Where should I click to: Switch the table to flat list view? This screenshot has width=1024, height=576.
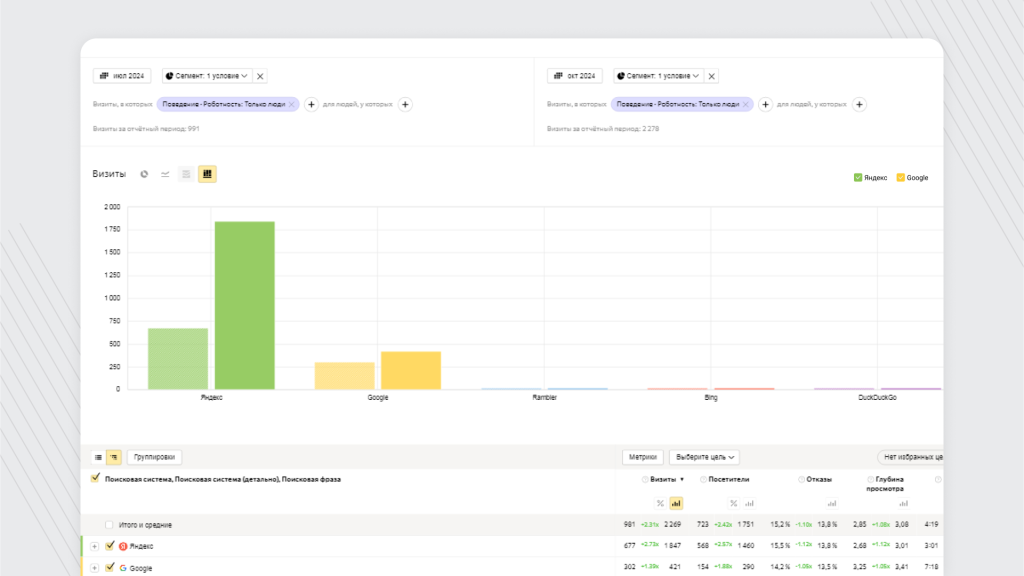click(x=98, y=457)
